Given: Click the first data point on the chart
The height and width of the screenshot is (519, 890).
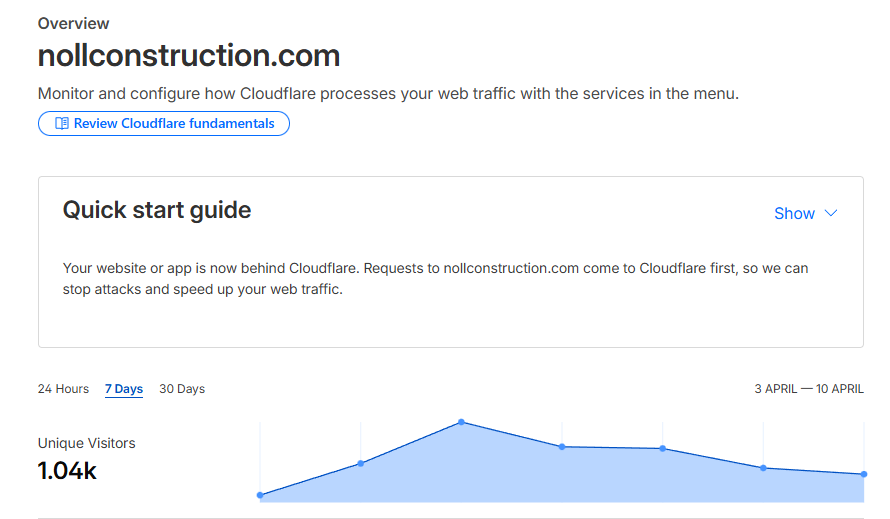Looking at the screenshot, I should click(x=260, y=495).
